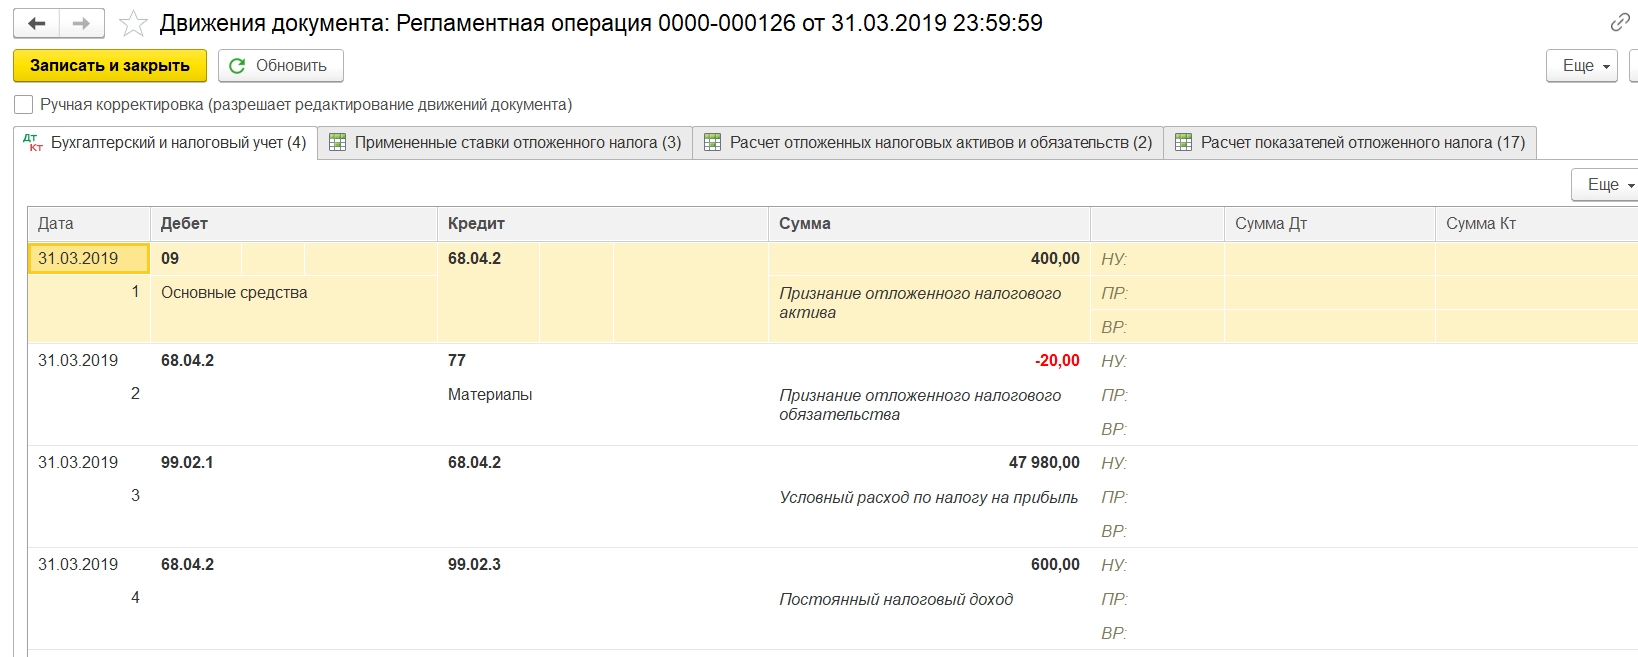Click table icon of Расчет отложенных налоговых tab
The height and width of the screenshot is (657, 1638).
click(712, 143)
